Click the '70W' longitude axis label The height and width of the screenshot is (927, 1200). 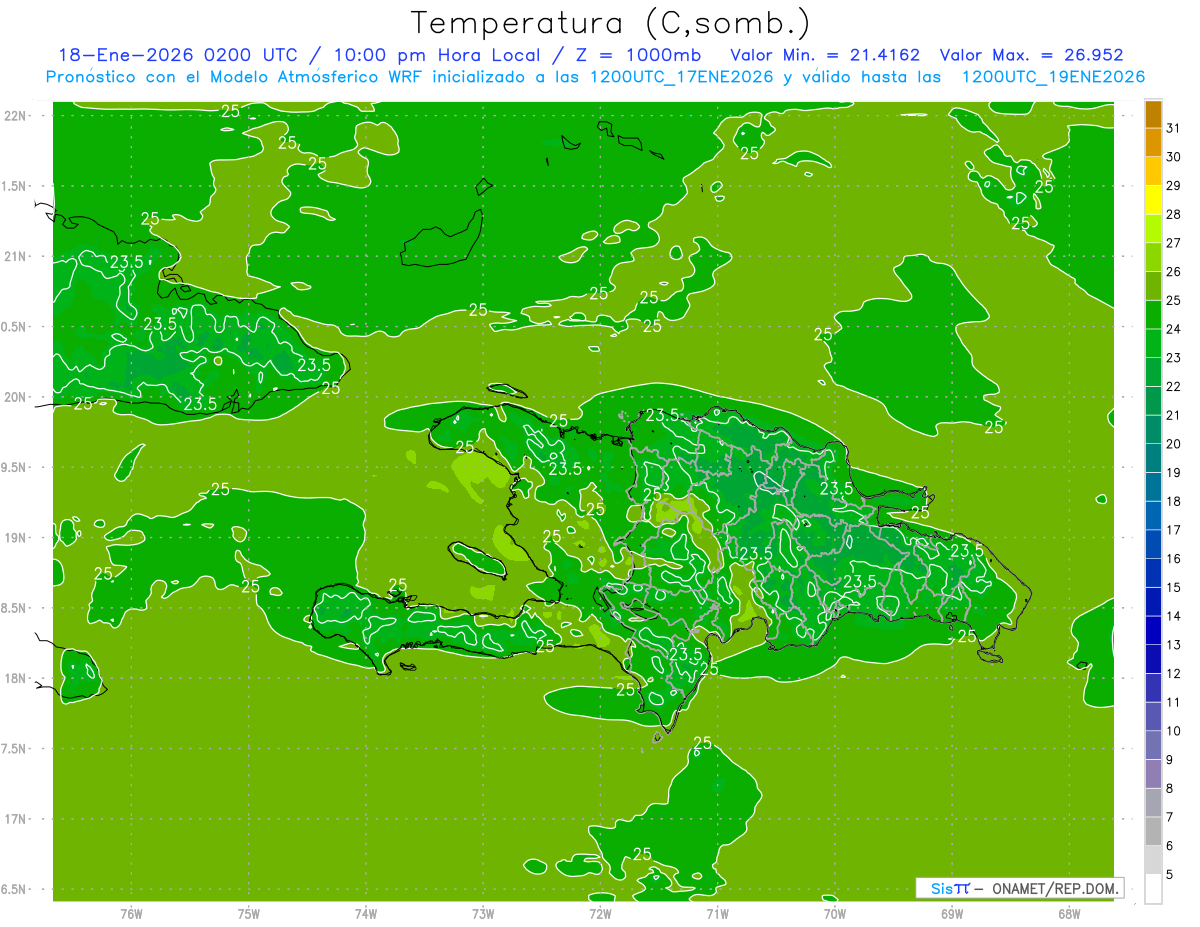(835, 913)
